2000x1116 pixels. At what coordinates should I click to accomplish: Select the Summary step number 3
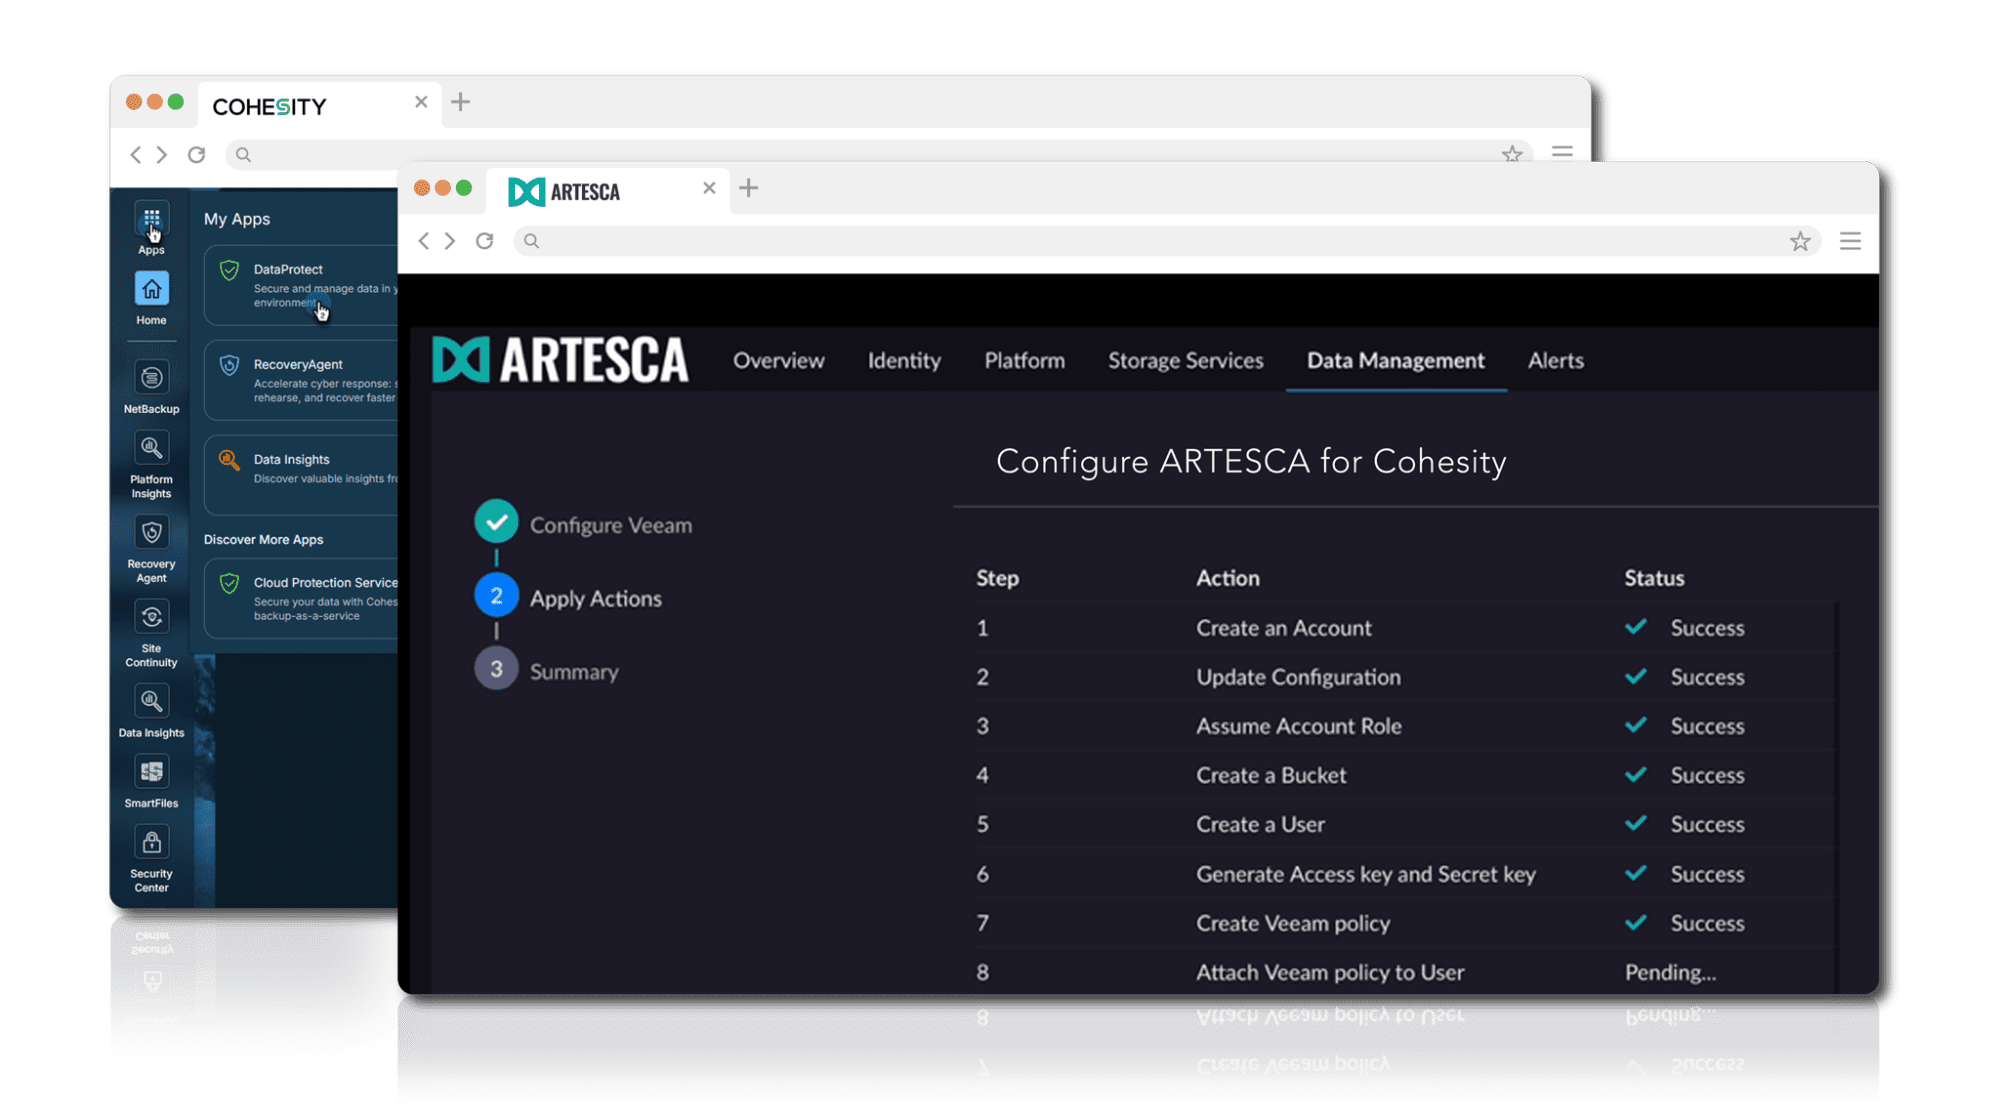(x=496, y=669)
